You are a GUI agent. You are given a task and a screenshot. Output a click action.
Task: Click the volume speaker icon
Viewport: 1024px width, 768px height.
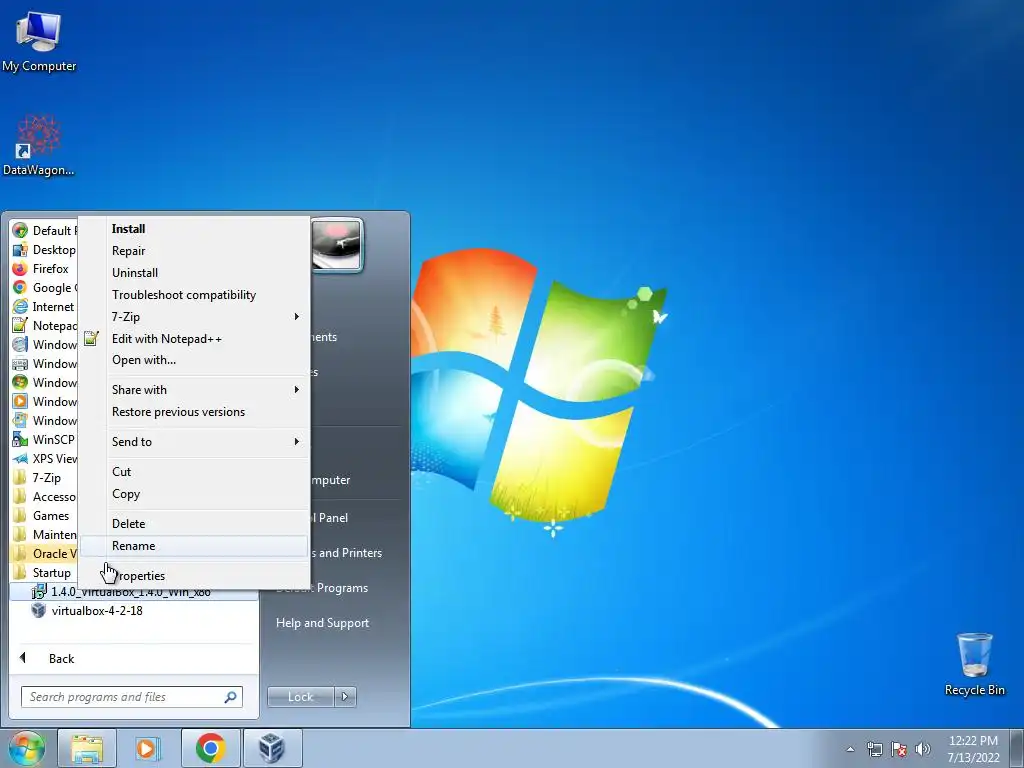tap(923, 749)
